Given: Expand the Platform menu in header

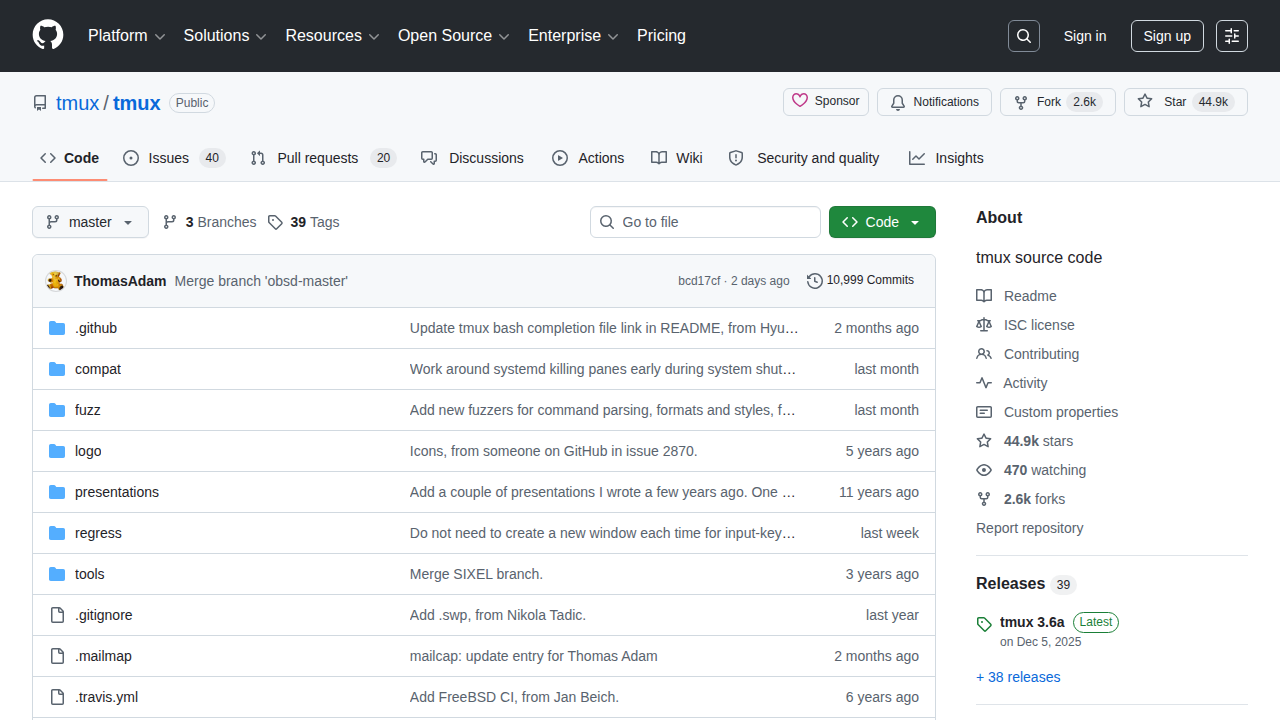Looking at the screenshot, I should tap(125, 36).
